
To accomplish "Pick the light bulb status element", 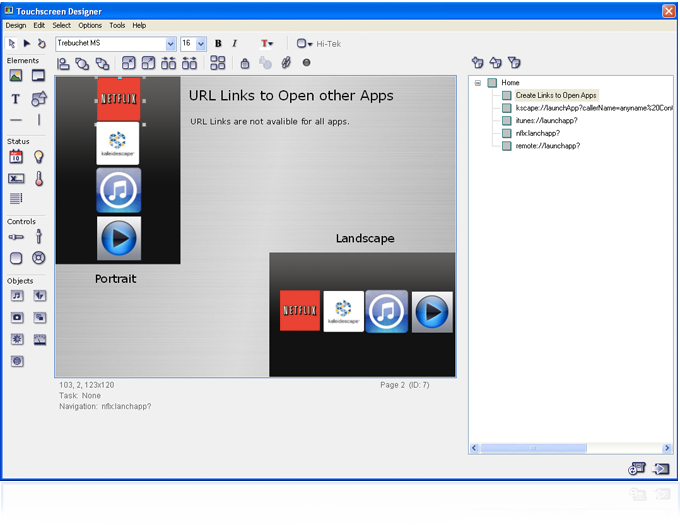I will click(x=39, y=157).
